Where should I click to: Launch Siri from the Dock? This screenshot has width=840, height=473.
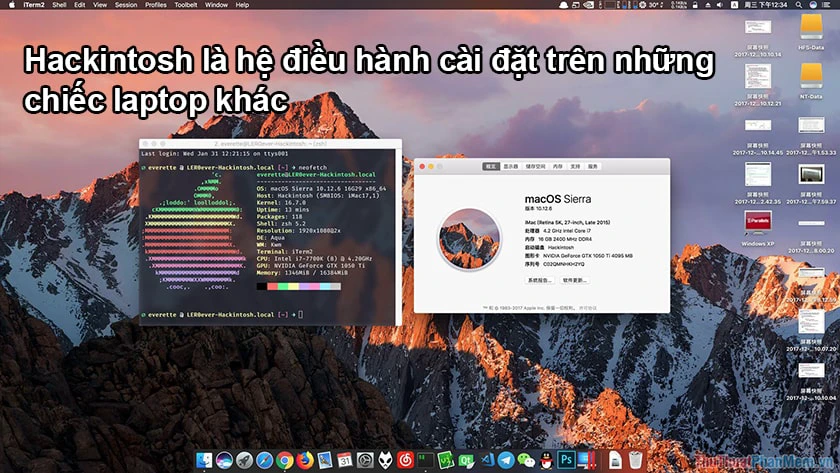coord(224,460)
